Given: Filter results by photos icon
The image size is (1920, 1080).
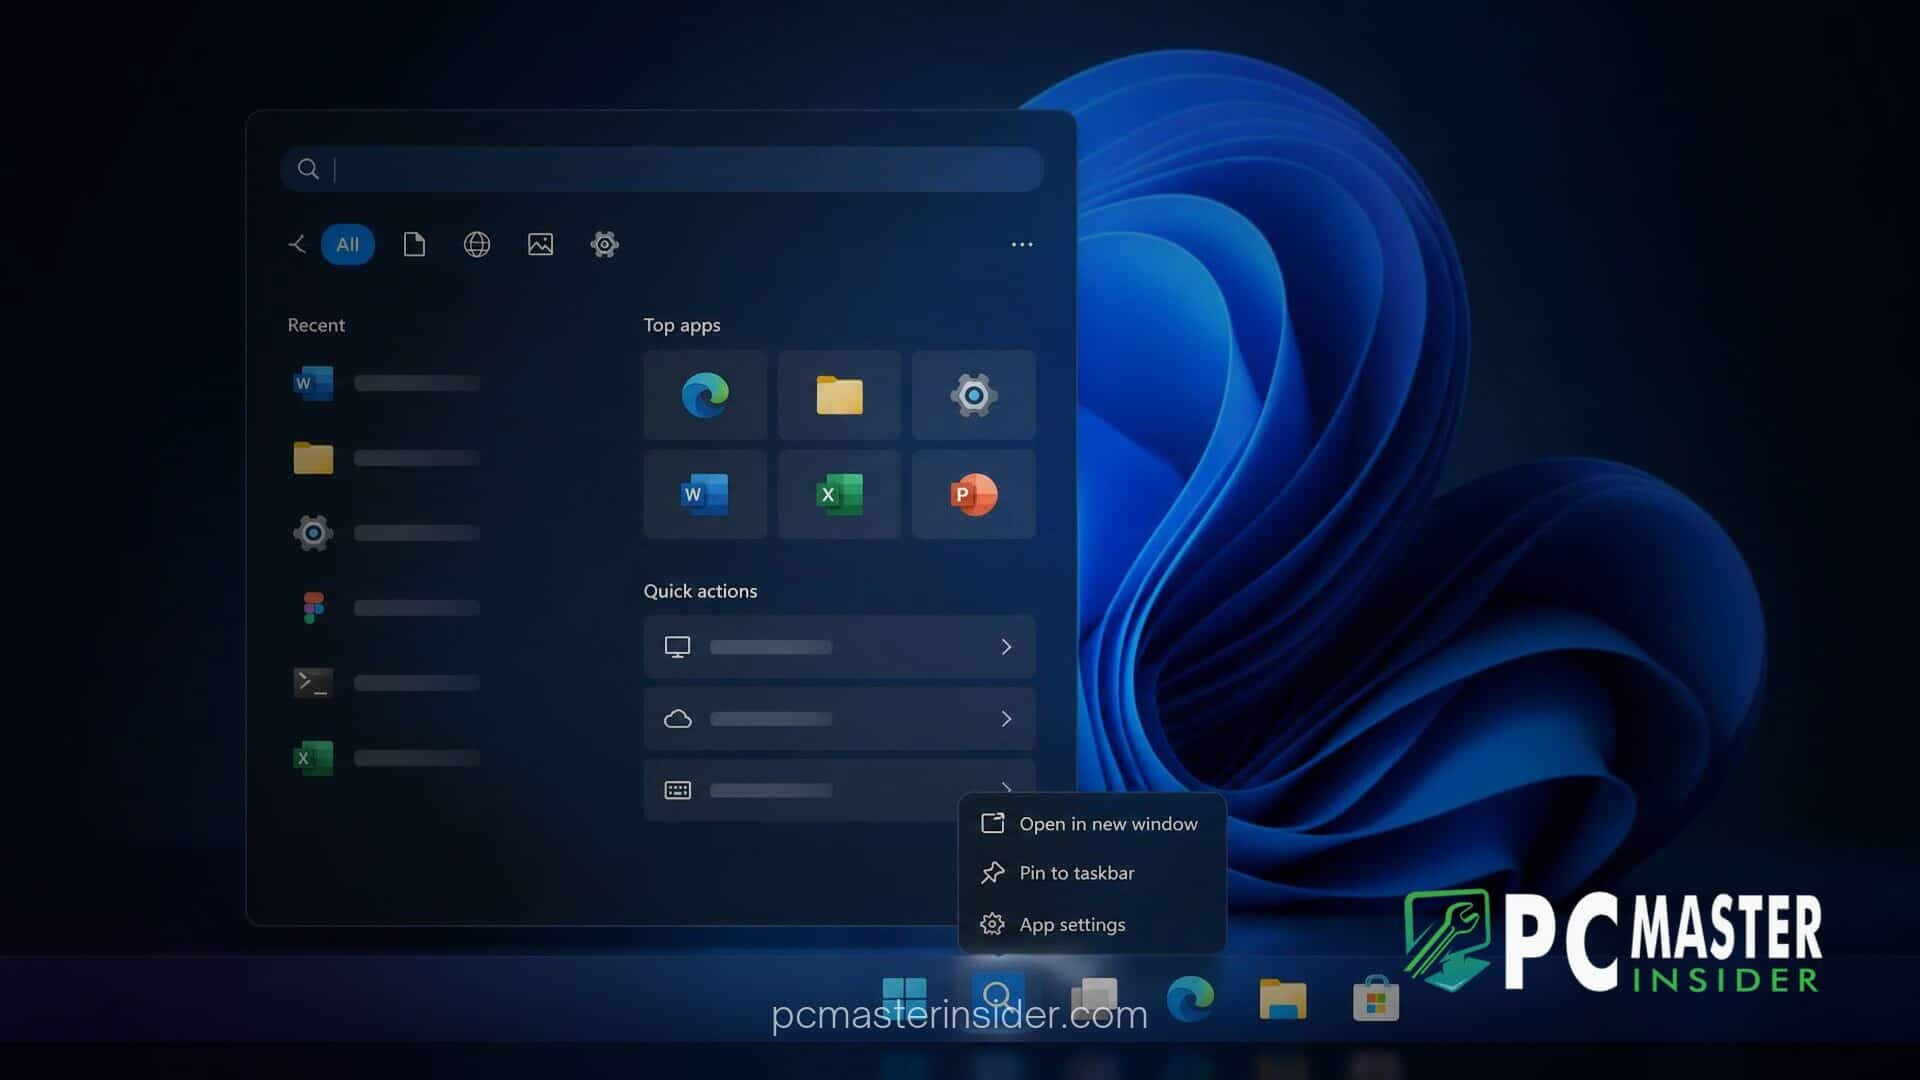Looking at the screenshot, I should click(540, 244).
